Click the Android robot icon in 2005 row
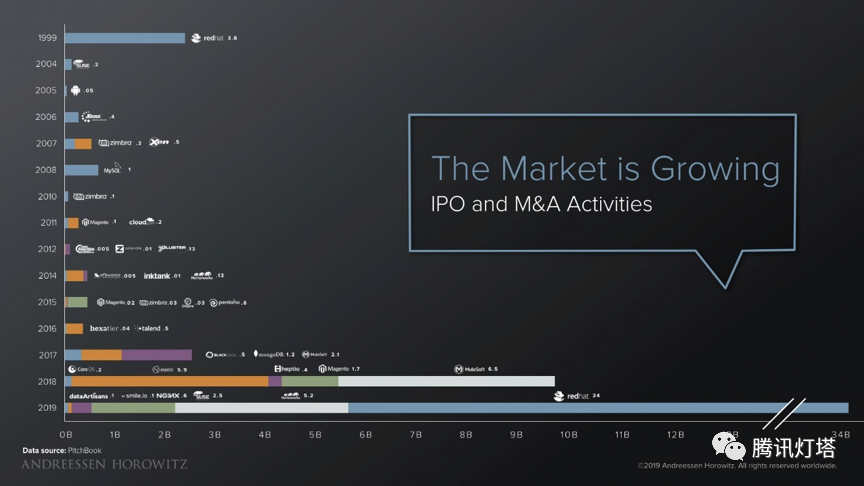Image resolution: width=864 pixels, height=486 pixels. click(75, 90)
